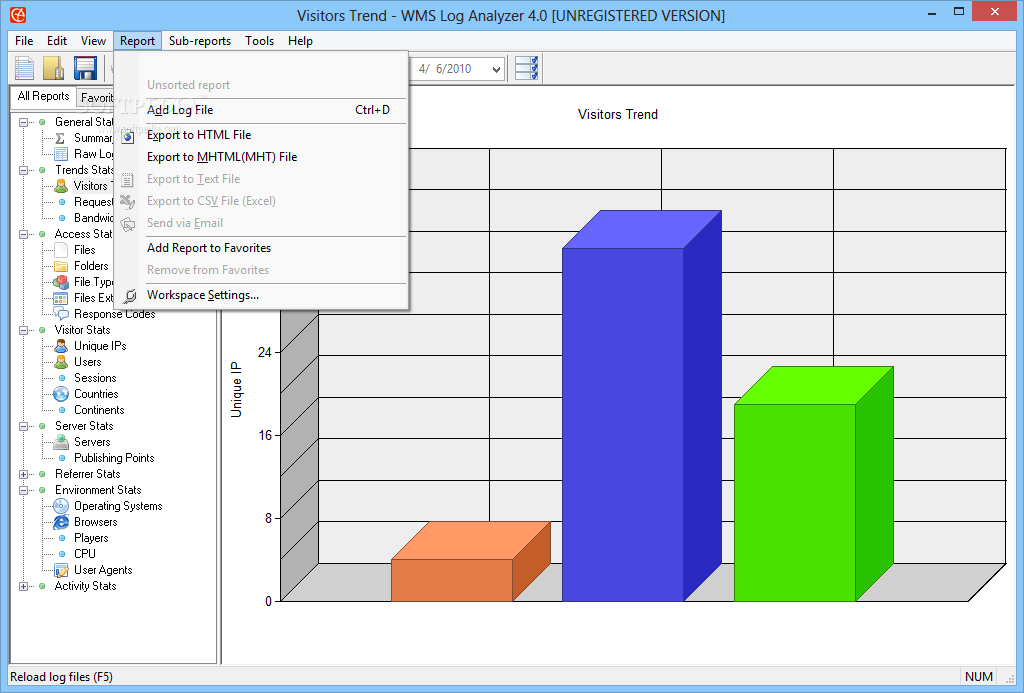1024x693 pixels.
Task: Click the Operating Systems disc icon
Action: point(61,506)
